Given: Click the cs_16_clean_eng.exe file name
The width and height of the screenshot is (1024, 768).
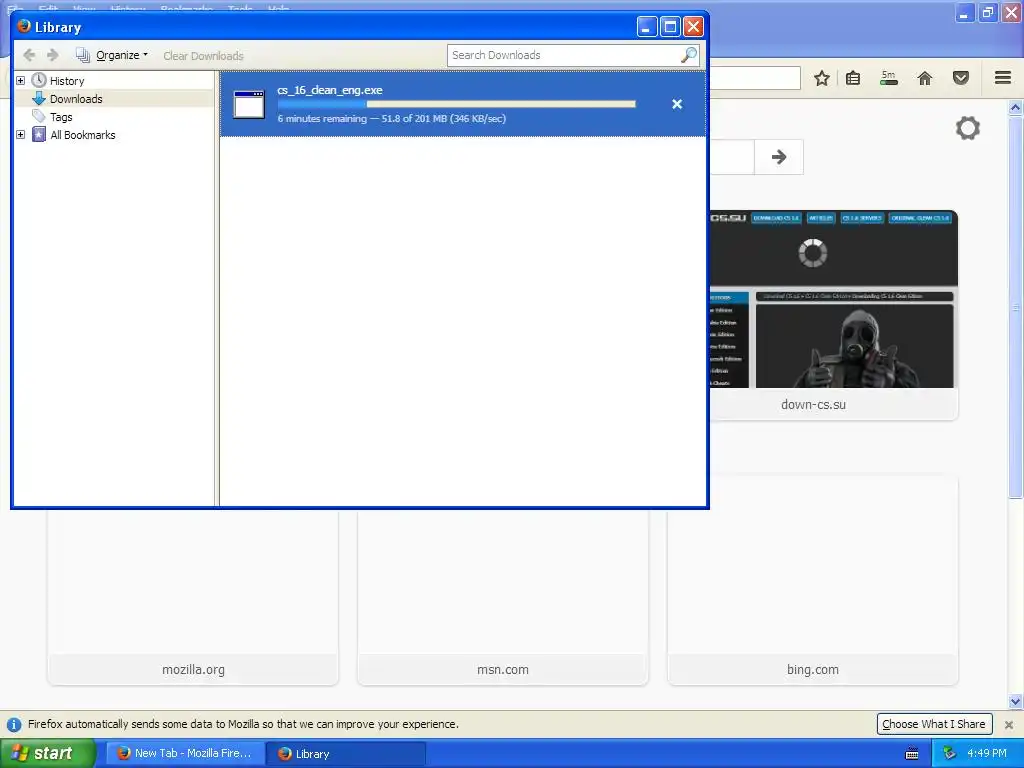Looking at the screenshot, I should point(330,90).
